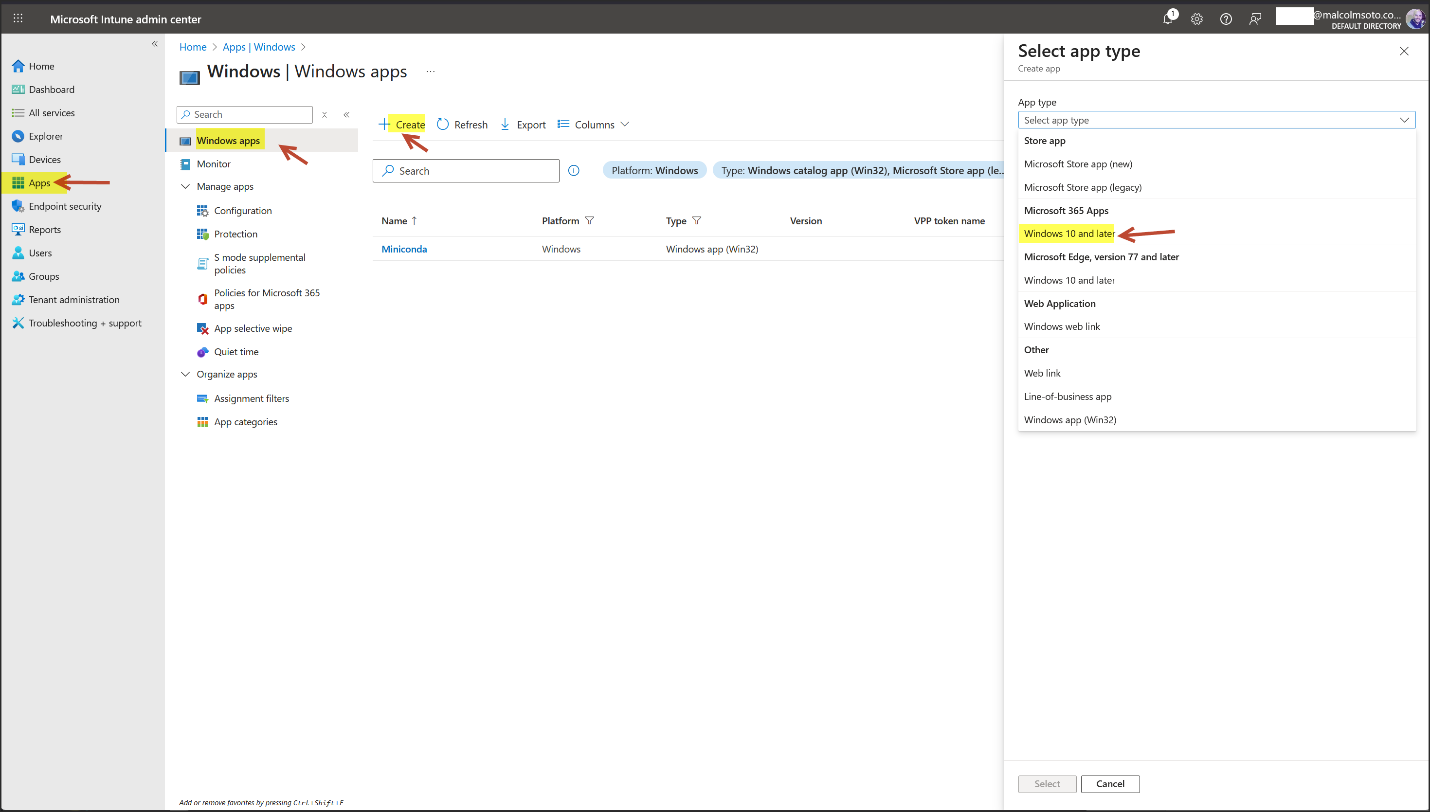Click the Platform column filter icon

(x=590, y=221)
